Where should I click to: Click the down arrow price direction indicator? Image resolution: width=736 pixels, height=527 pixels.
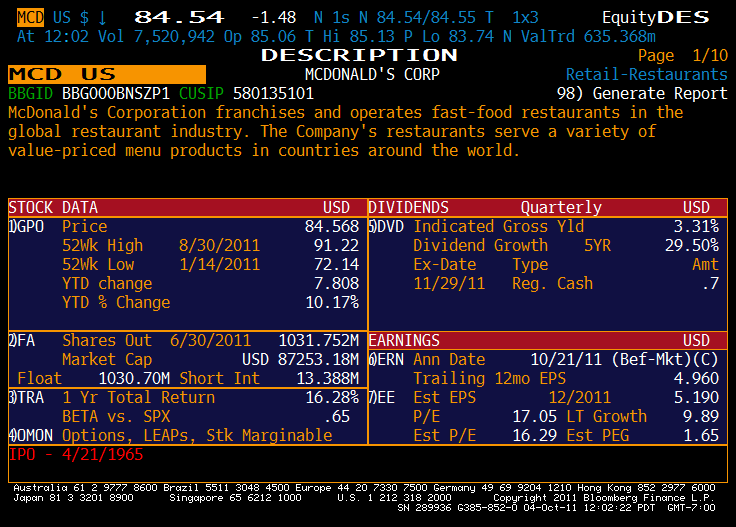pos(102,18)
